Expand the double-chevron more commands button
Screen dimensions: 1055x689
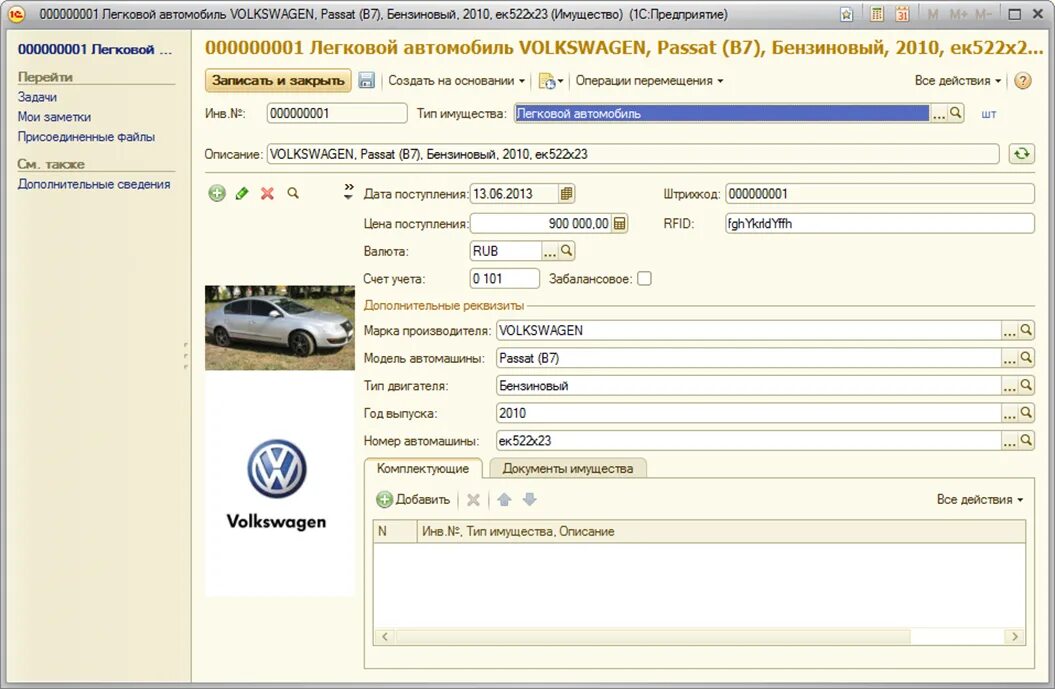pos(348,192)
